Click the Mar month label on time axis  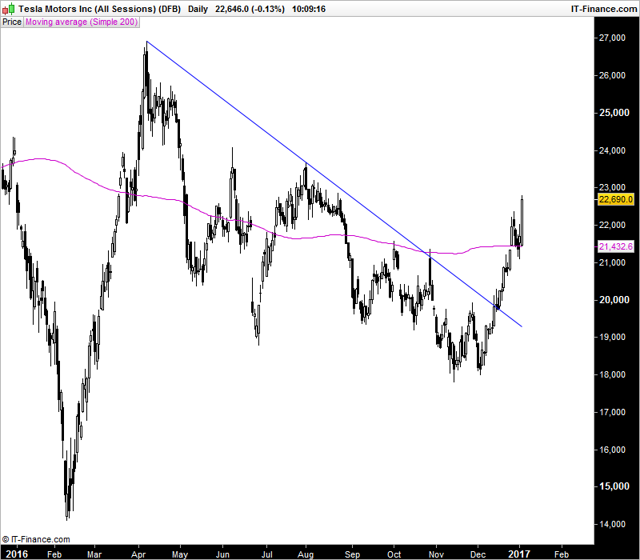point(94,554)
